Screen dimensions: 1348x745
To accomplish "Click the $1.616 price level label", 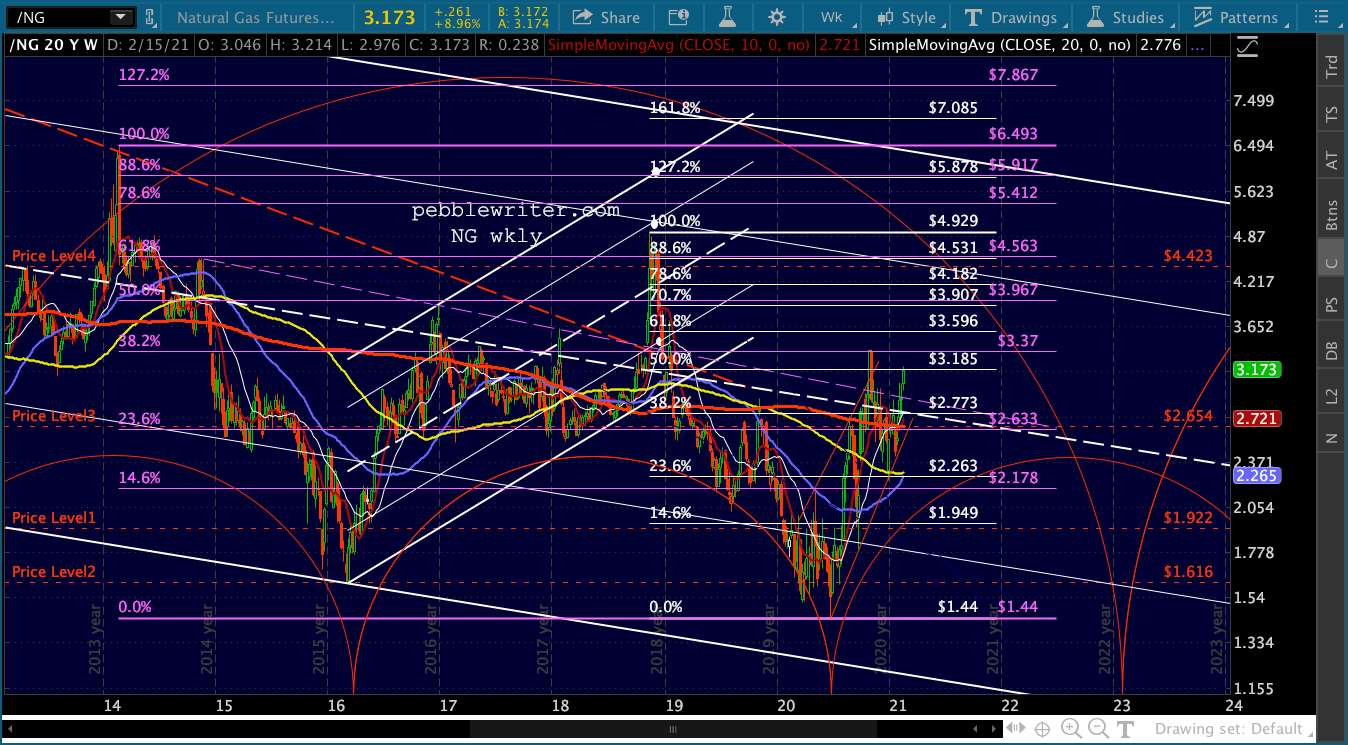I will pyautogui.click(x=1188, y=572).
